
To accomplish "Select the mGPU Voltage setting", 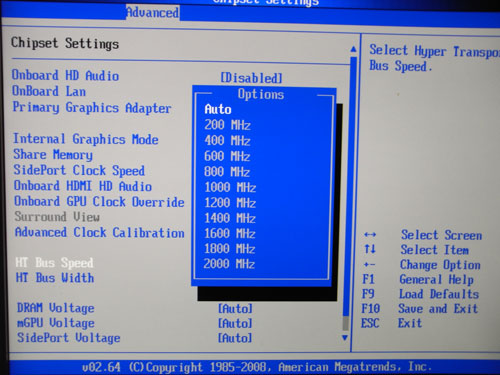I will pyautogui.click(x=56, y=323).
